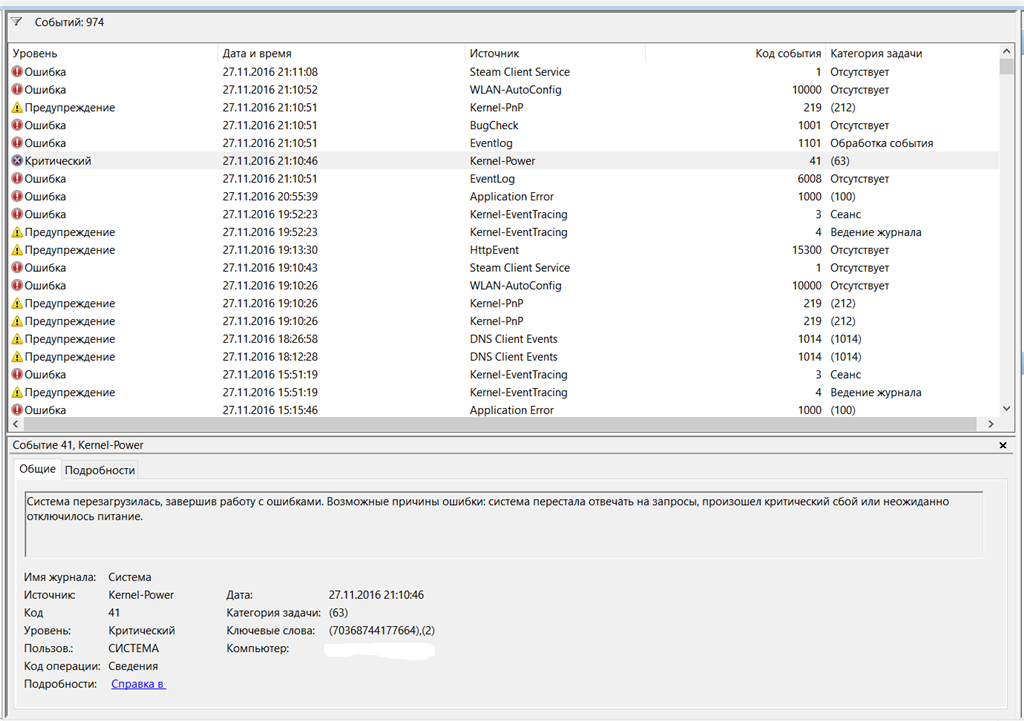This screenshot has width=1024, height=721.
Task: Click the up arrow of the event list scrollbar
Action: point(1006,51)
